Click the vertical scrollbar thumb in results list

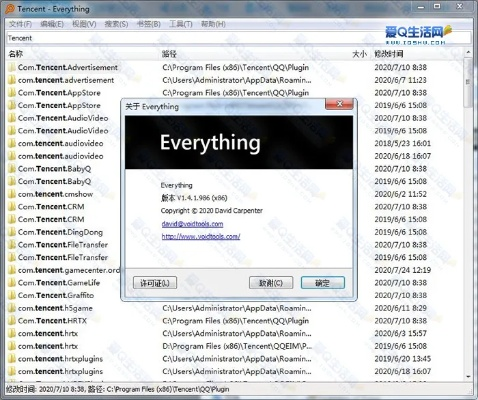pos(468,82)
